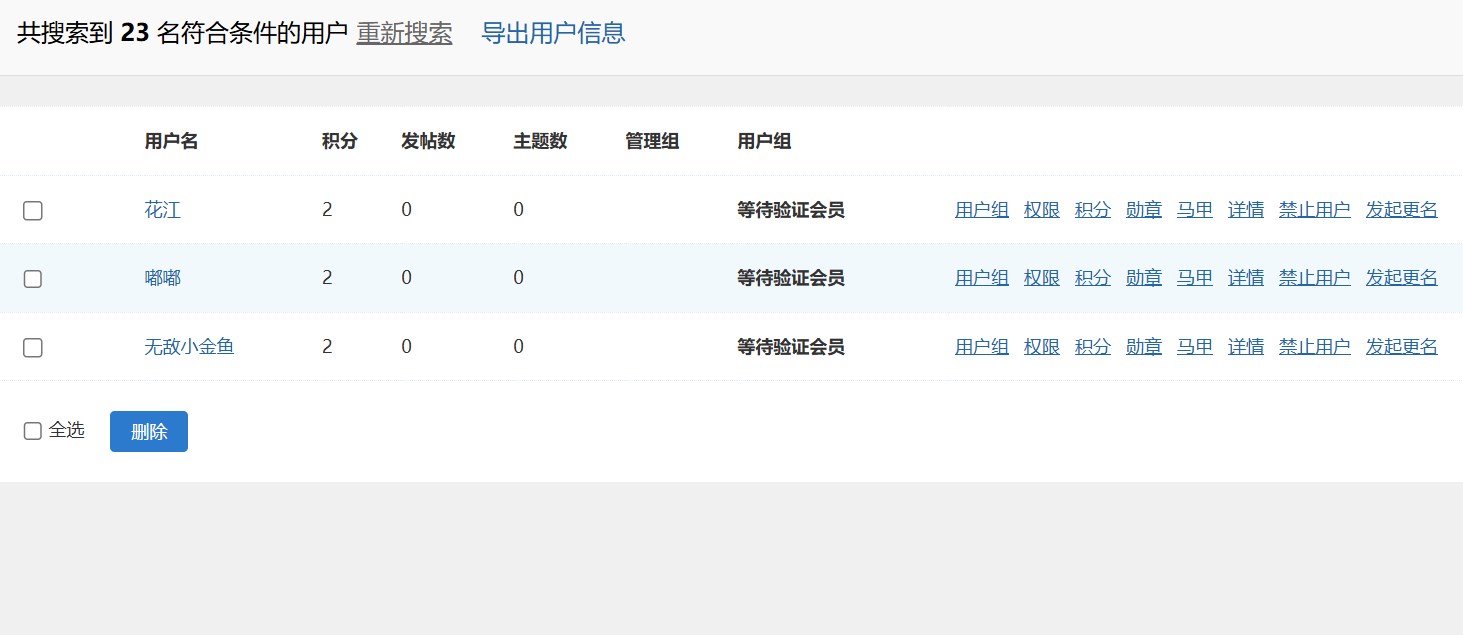The image size is (1463, 635).
Task: Open 用户组 link for 花江
Action: click(981, 210)
